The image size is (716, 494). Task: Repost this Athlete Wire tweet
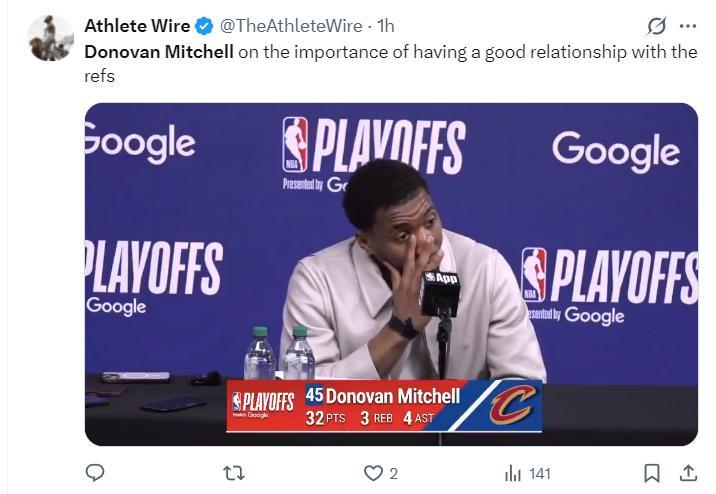235,472
